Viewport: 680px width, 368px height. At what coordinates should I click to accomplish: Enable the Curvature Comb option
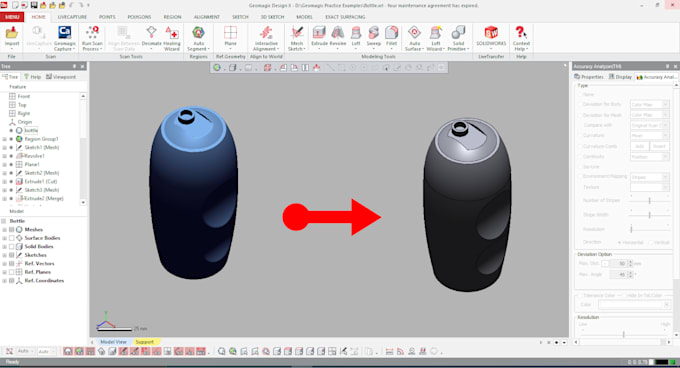coord(579,146)
